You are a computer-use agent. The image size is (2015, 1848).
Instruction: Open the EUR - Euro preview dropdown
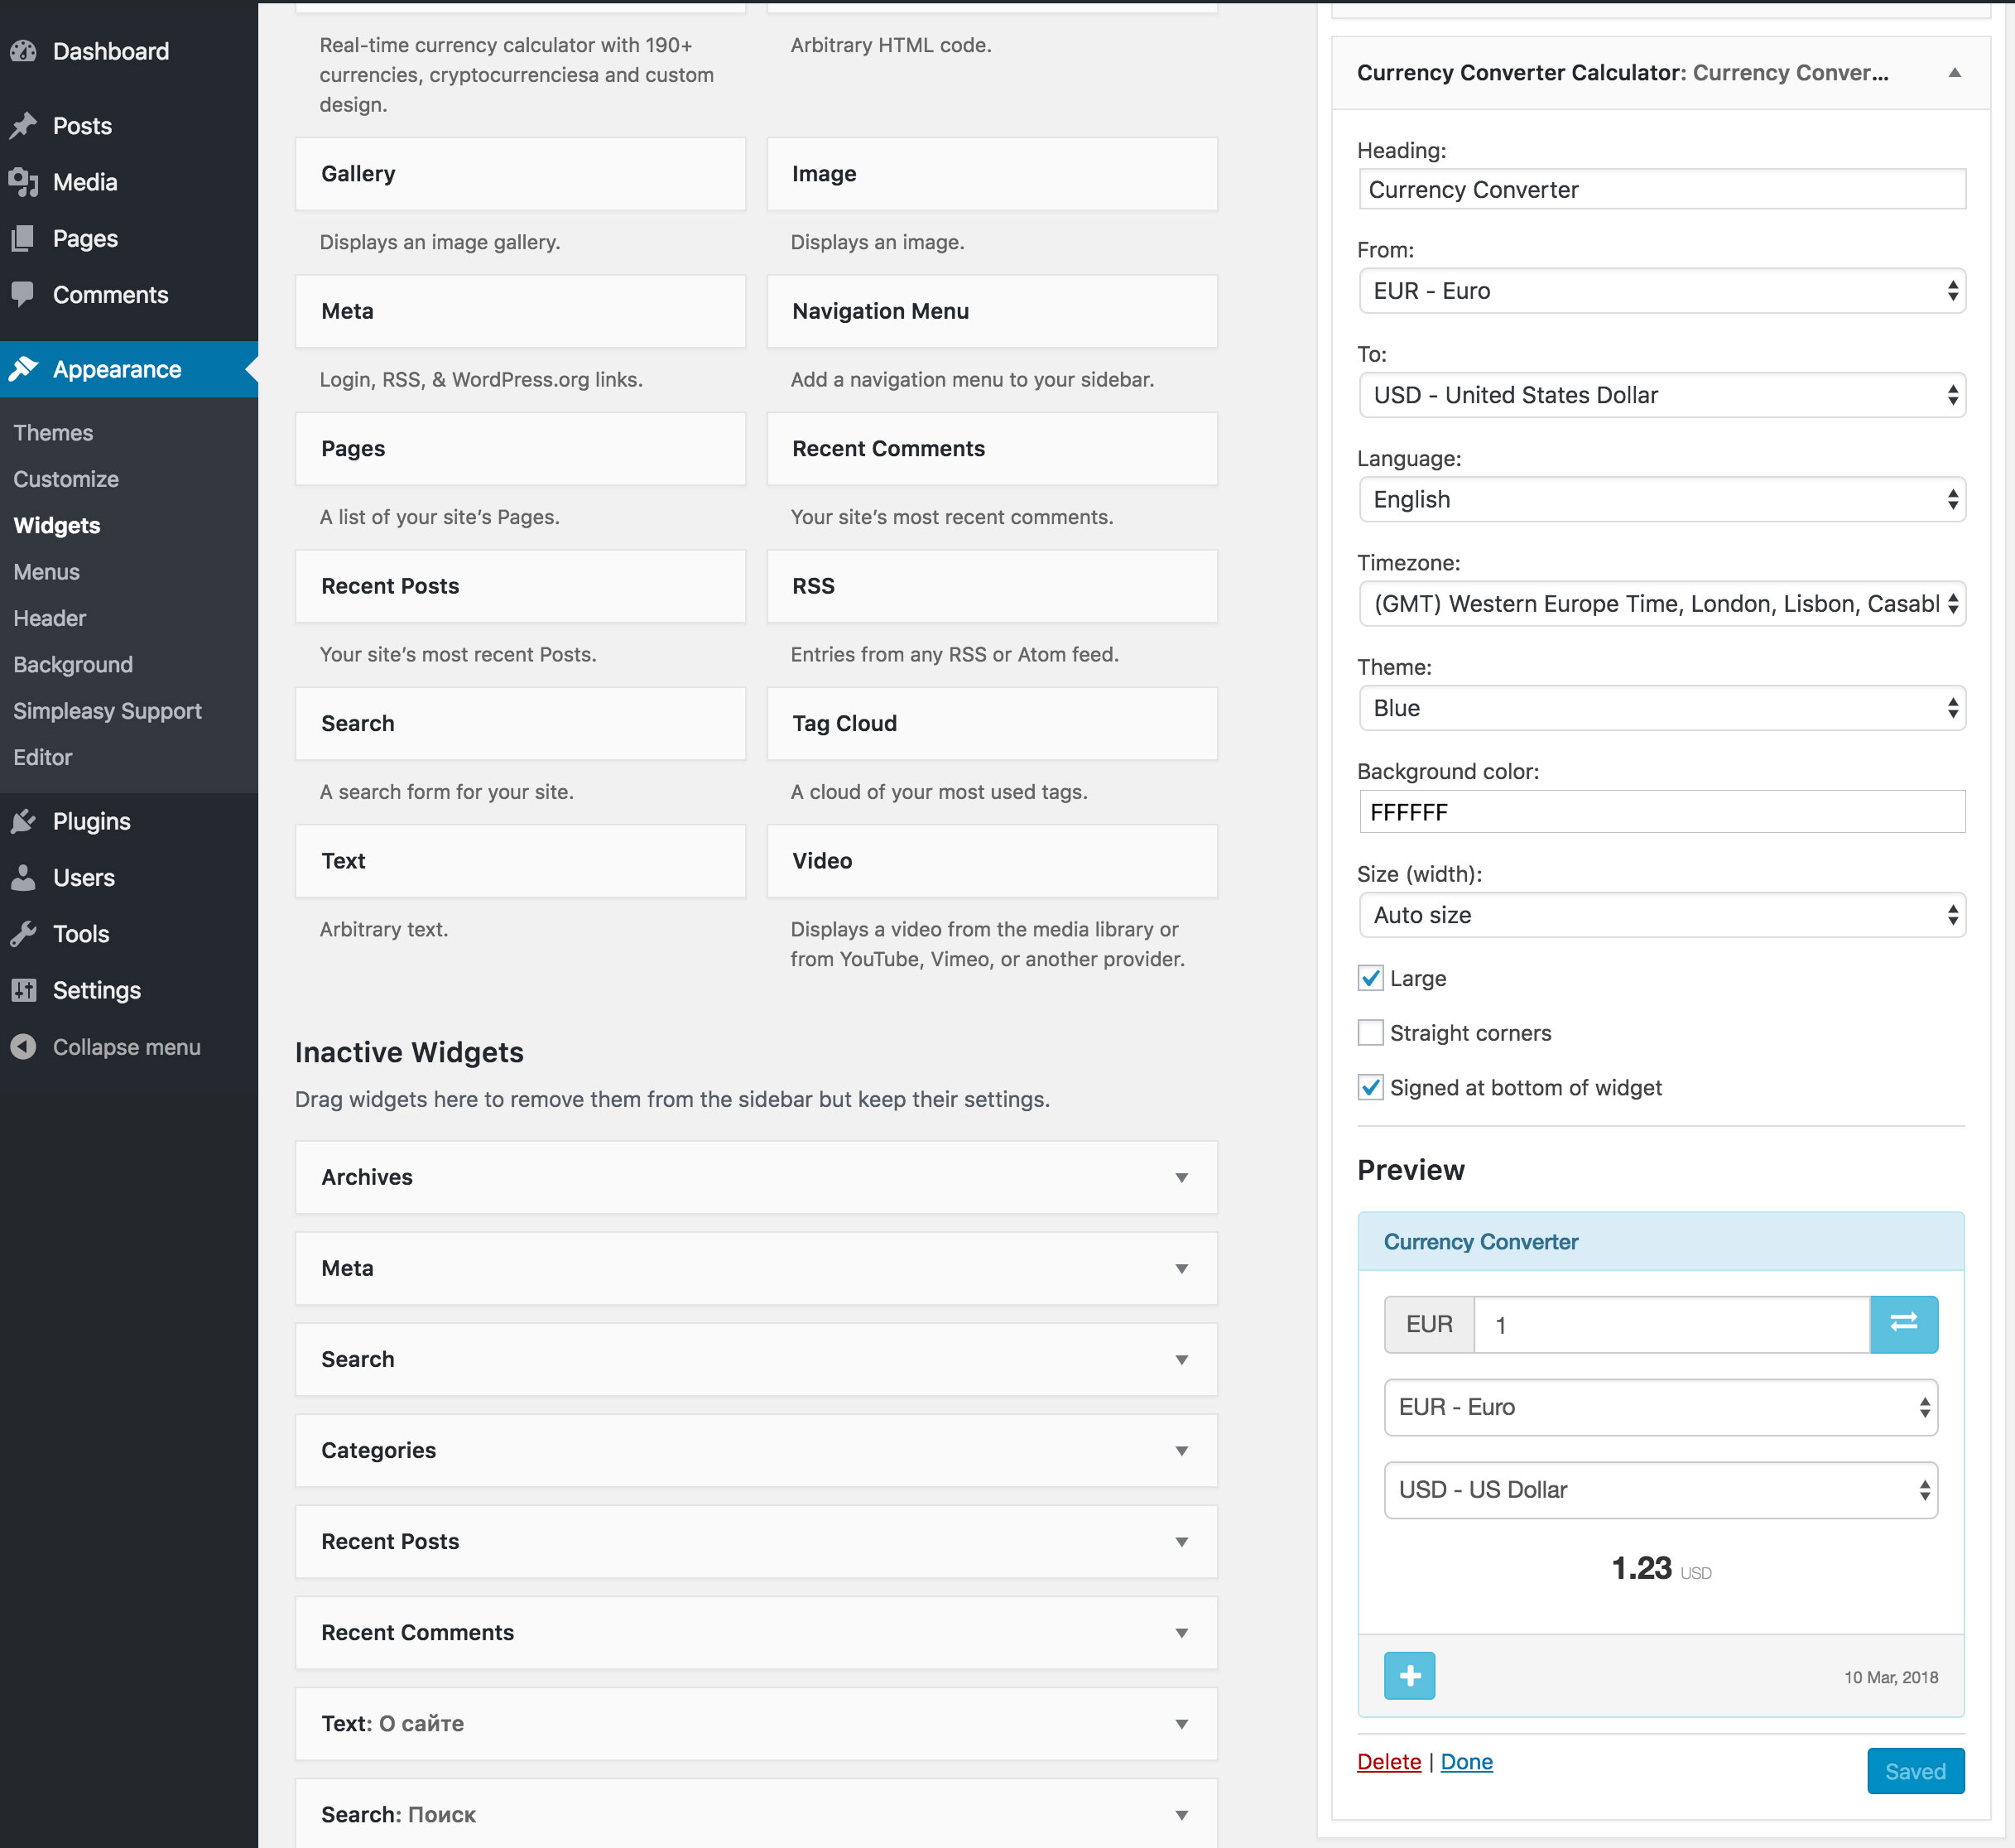[x=1660, y=1407]
